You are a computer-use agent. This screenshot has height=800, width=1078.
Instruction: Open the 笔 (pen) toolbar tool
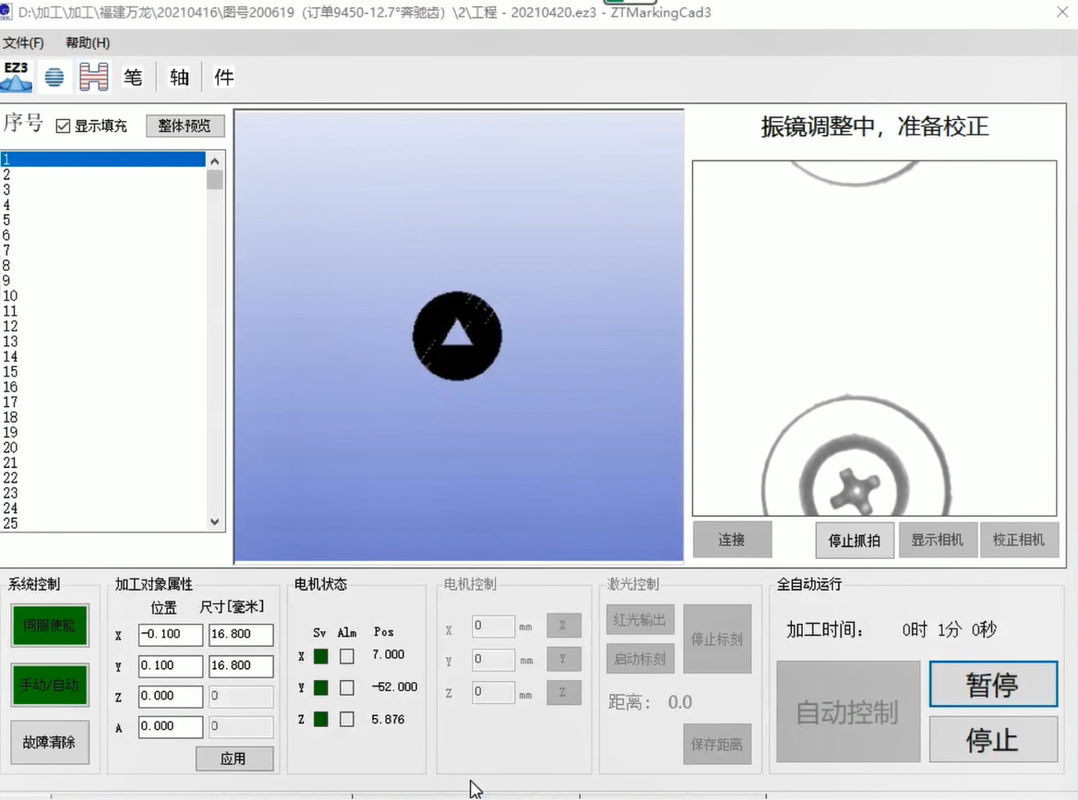click(133, 77)
